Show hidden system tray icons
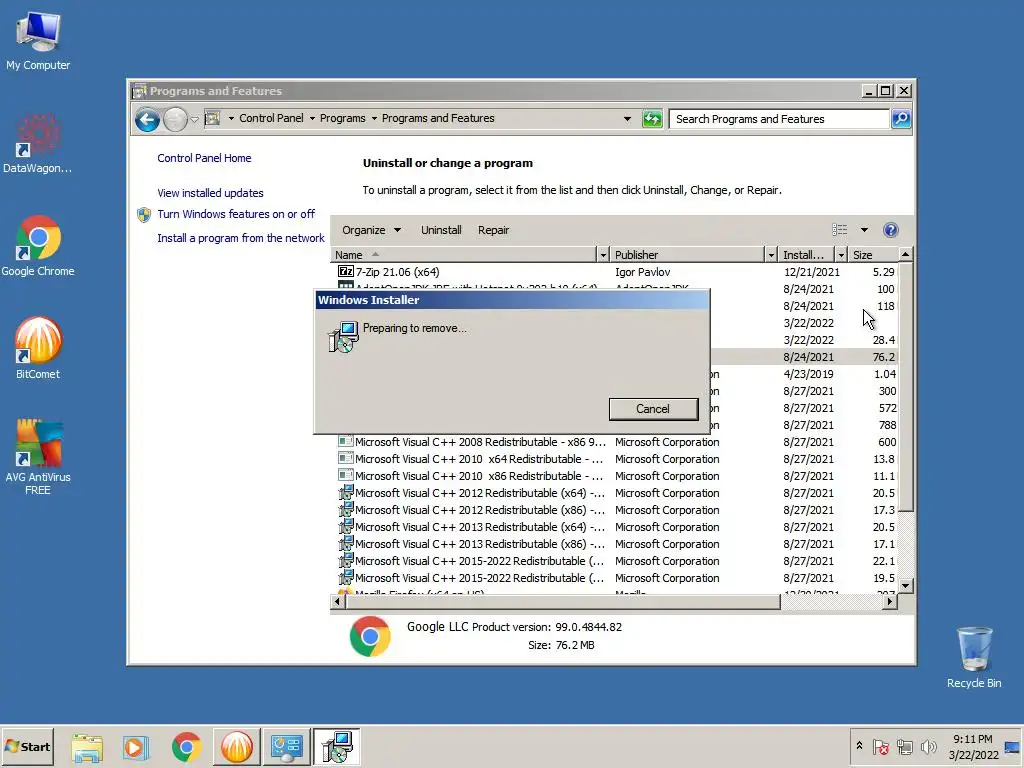The height and width of the screenshot is (768, 1024). point(859,746)
